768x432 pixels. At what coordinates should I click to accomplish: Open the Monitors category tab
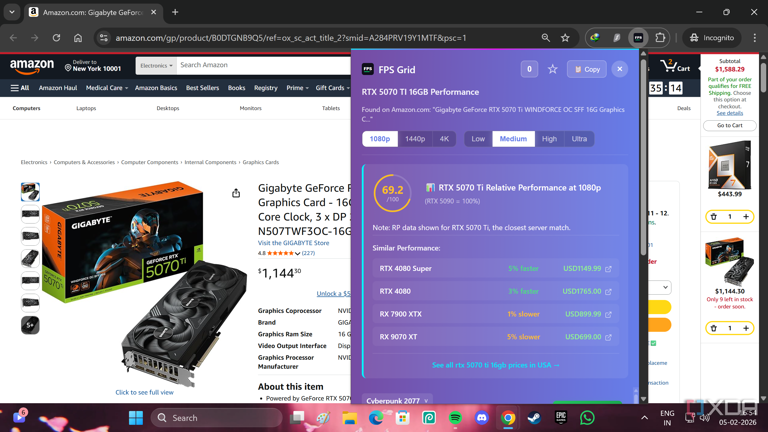click(250, 108)
